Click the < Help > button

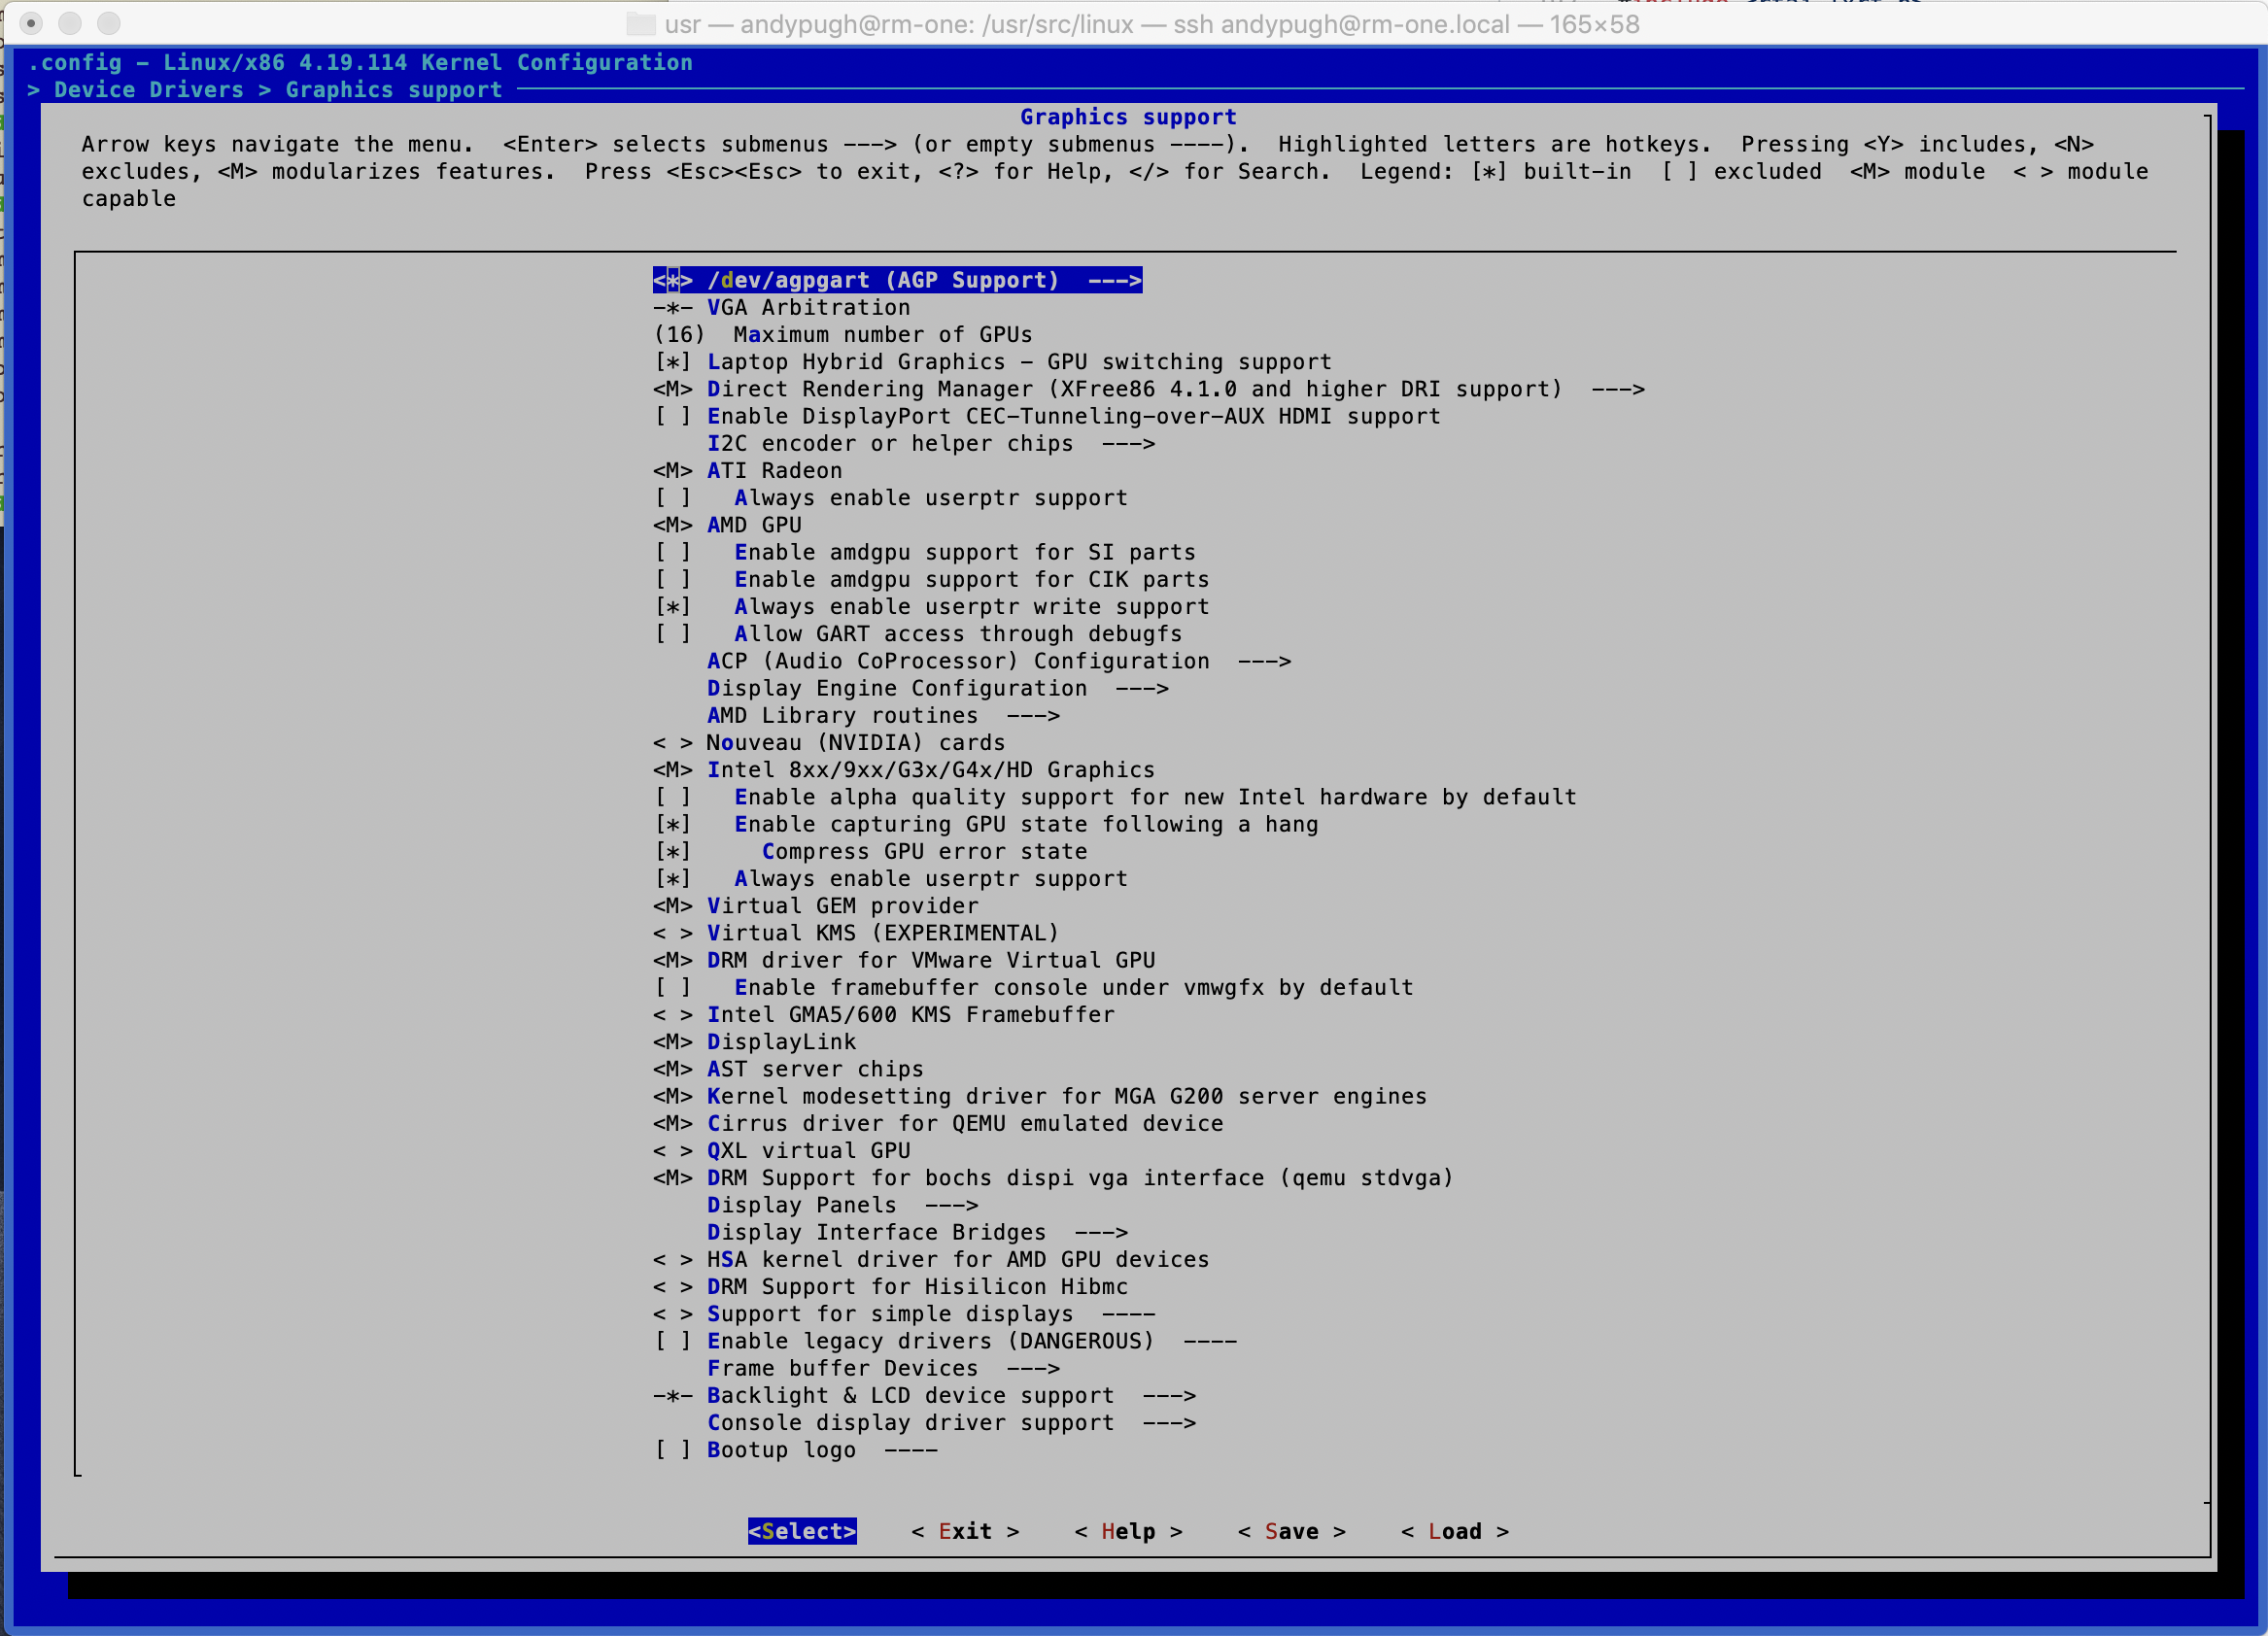pyautogui.click(x=1128, y=1531)
